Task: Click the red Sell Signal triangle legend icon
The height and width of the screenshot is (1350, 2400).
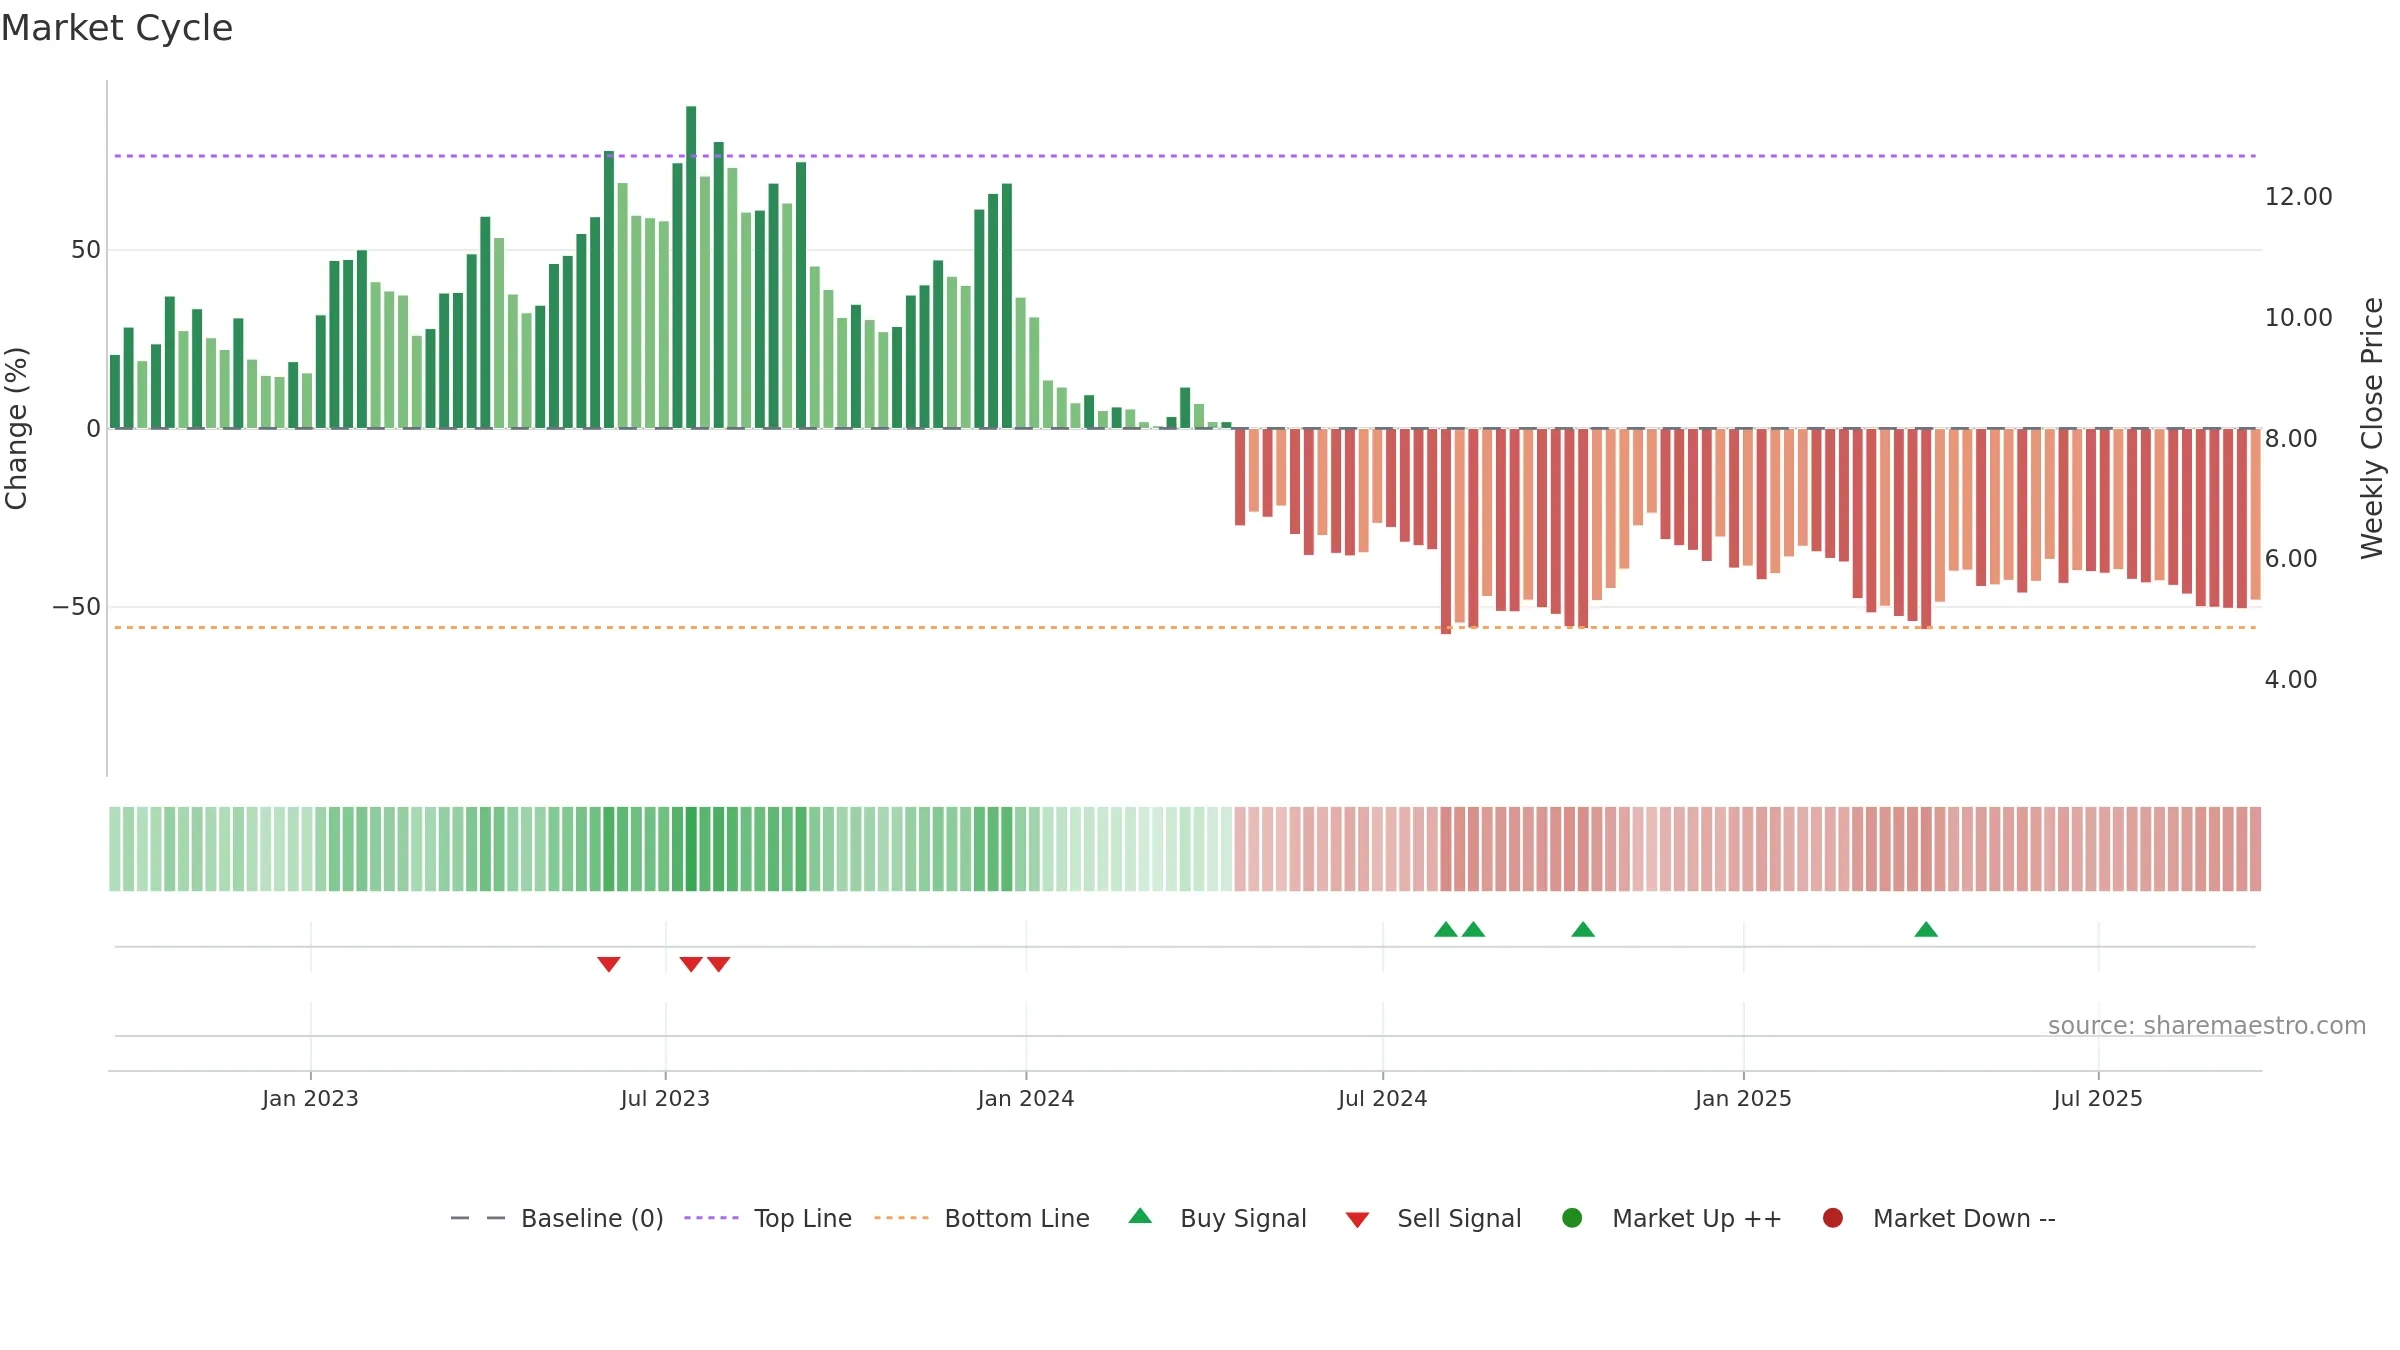Action: [x=1357, y=1220]
